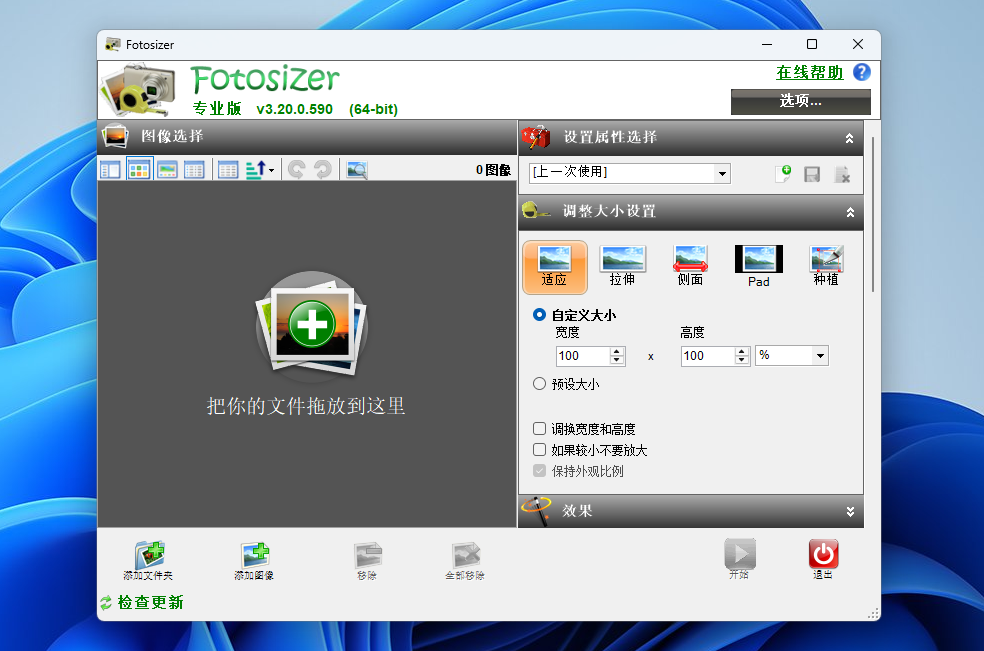Click the 宽度 (width) input field
984x651 pixels.
coord(582,356)
